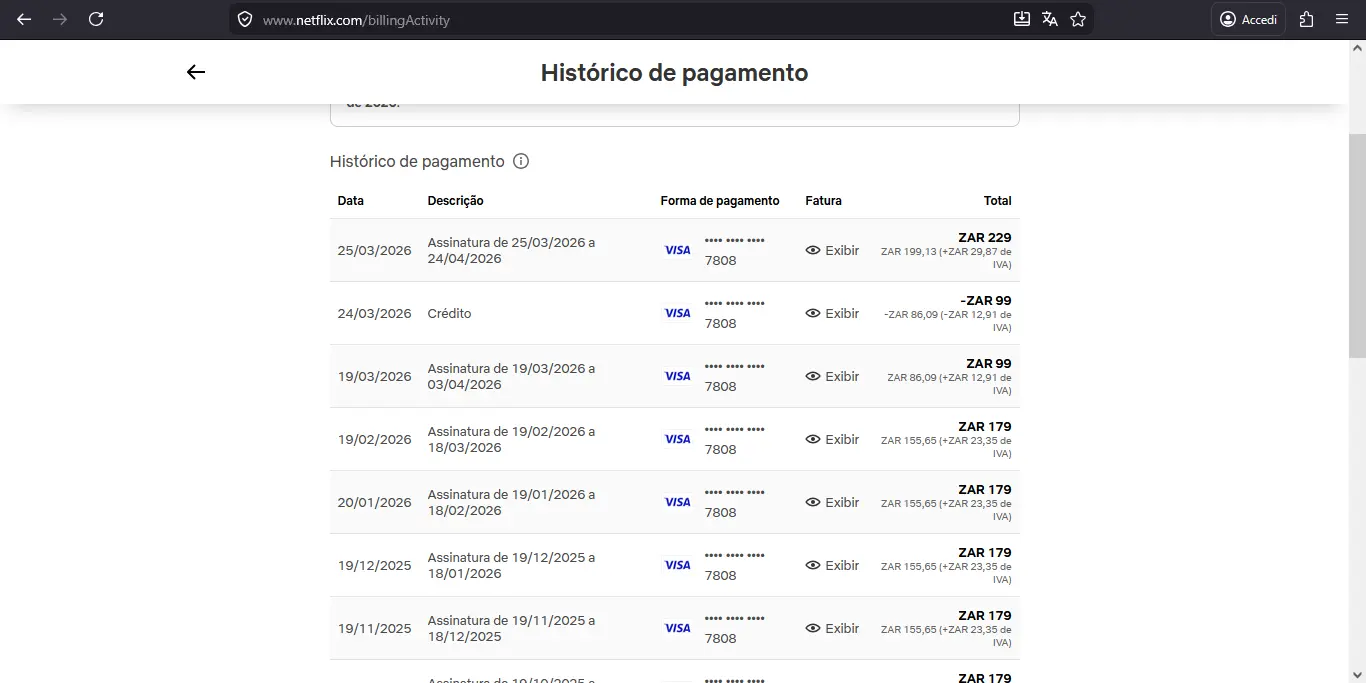View invoice Exibir for 19/02/2026
The width and height of the screenshot is (1366, 683).
(832, 439)
